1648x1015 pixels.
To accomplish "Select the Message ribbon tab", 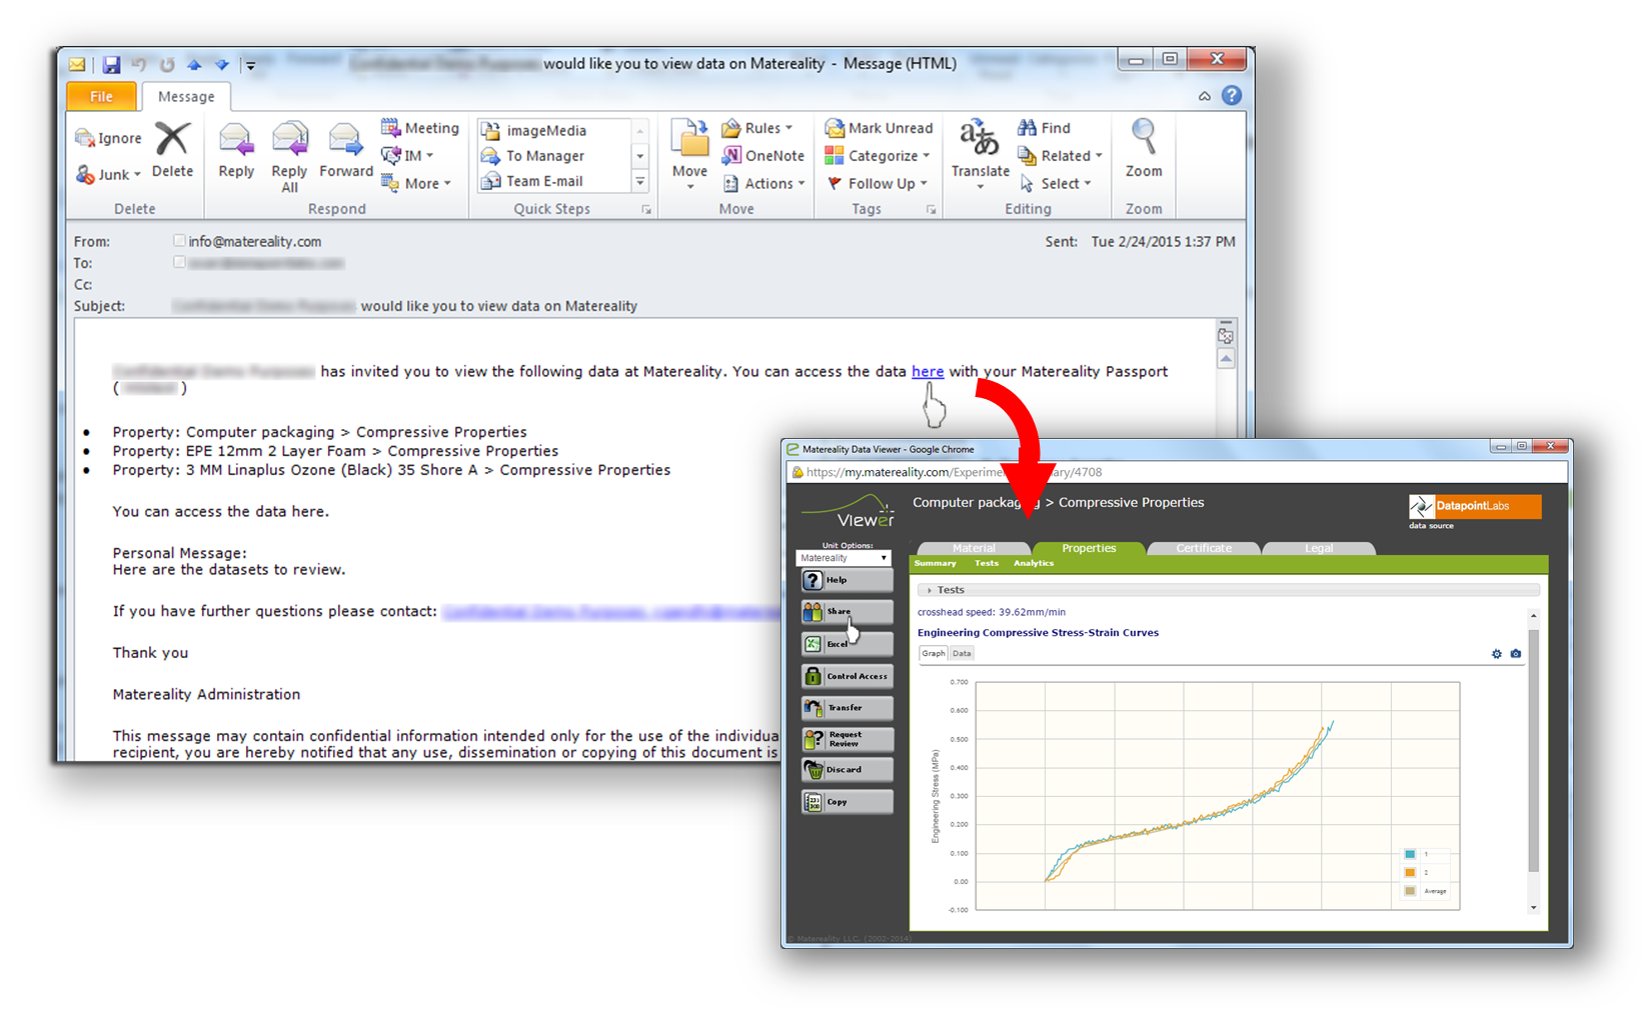I will click(x=186, y=96).
